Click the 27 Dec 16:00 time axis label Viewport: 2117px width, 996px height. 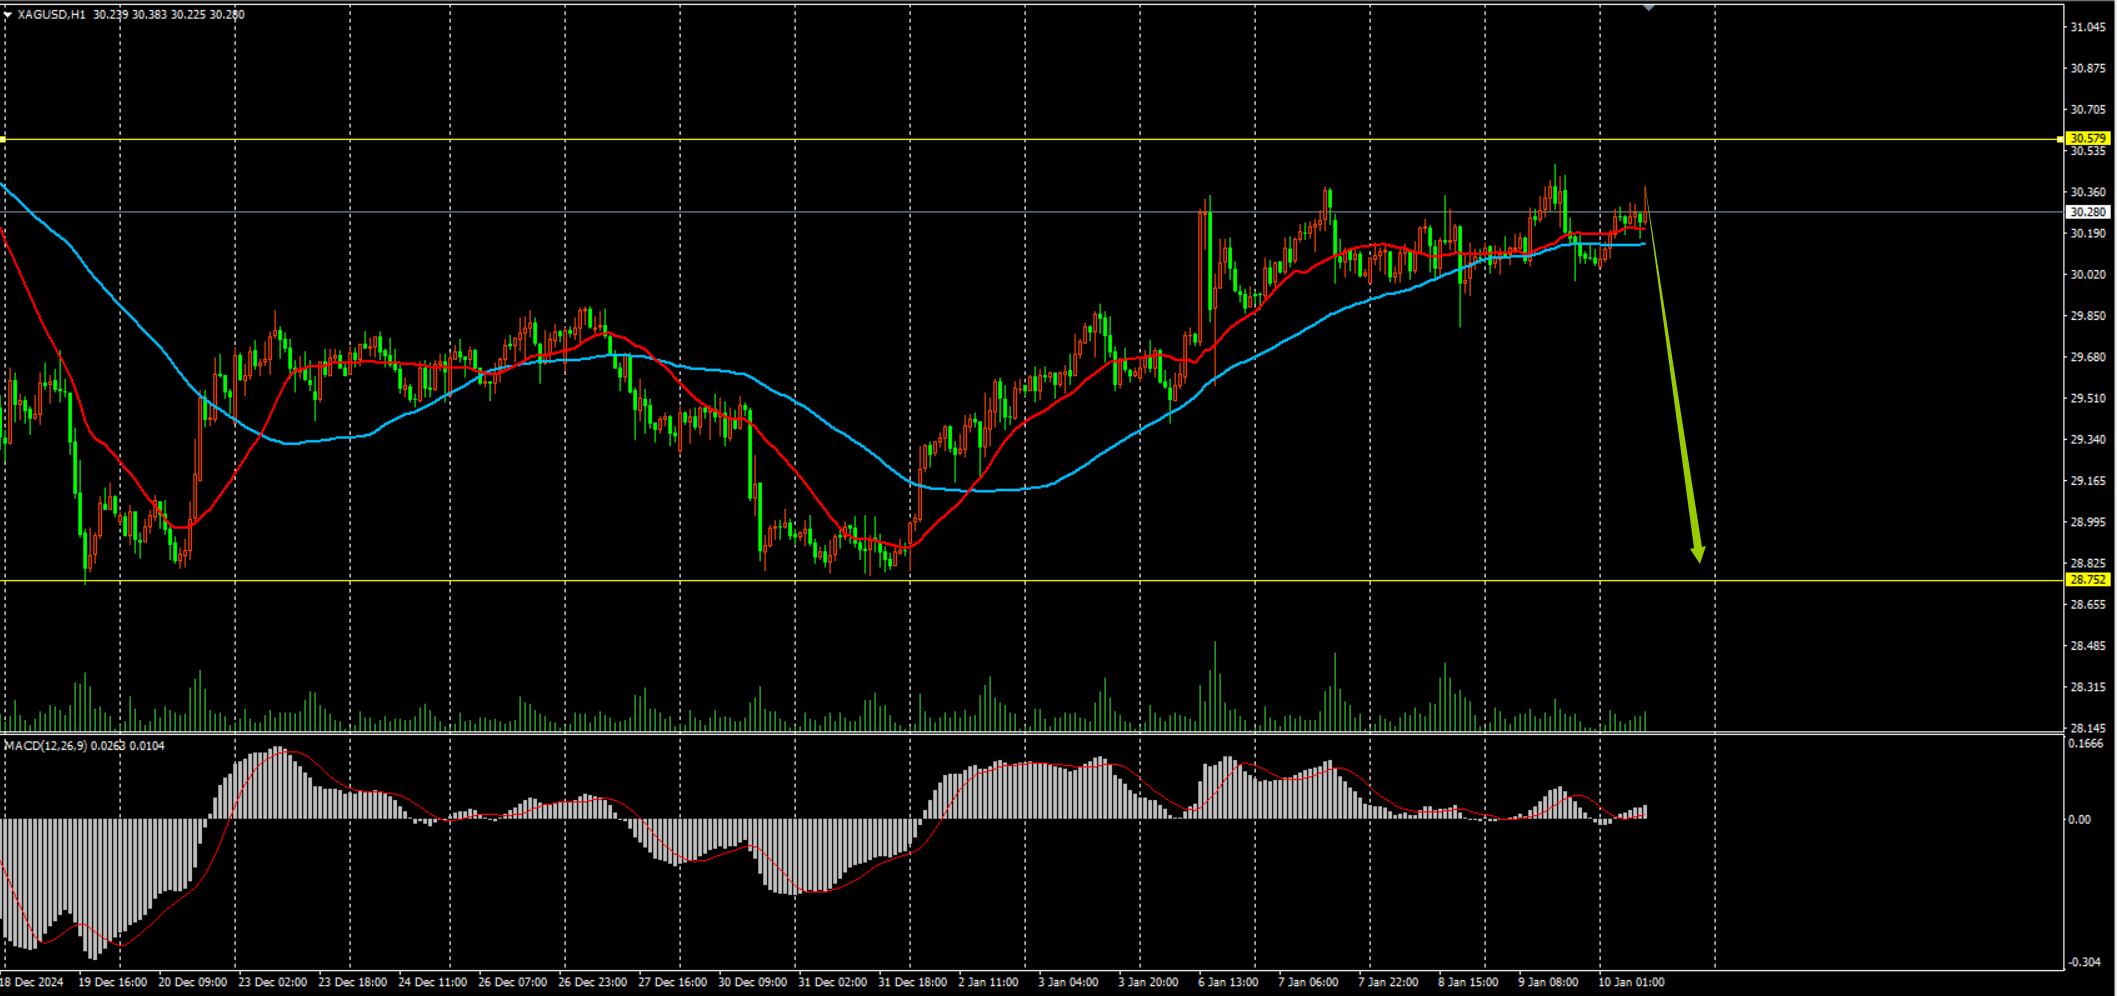(673, 983)
